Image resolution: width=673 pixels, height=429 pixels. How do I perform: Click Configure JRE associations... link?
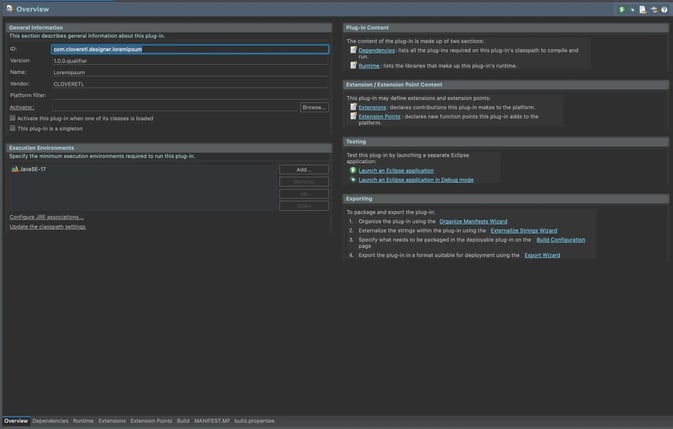pos(47,217)
